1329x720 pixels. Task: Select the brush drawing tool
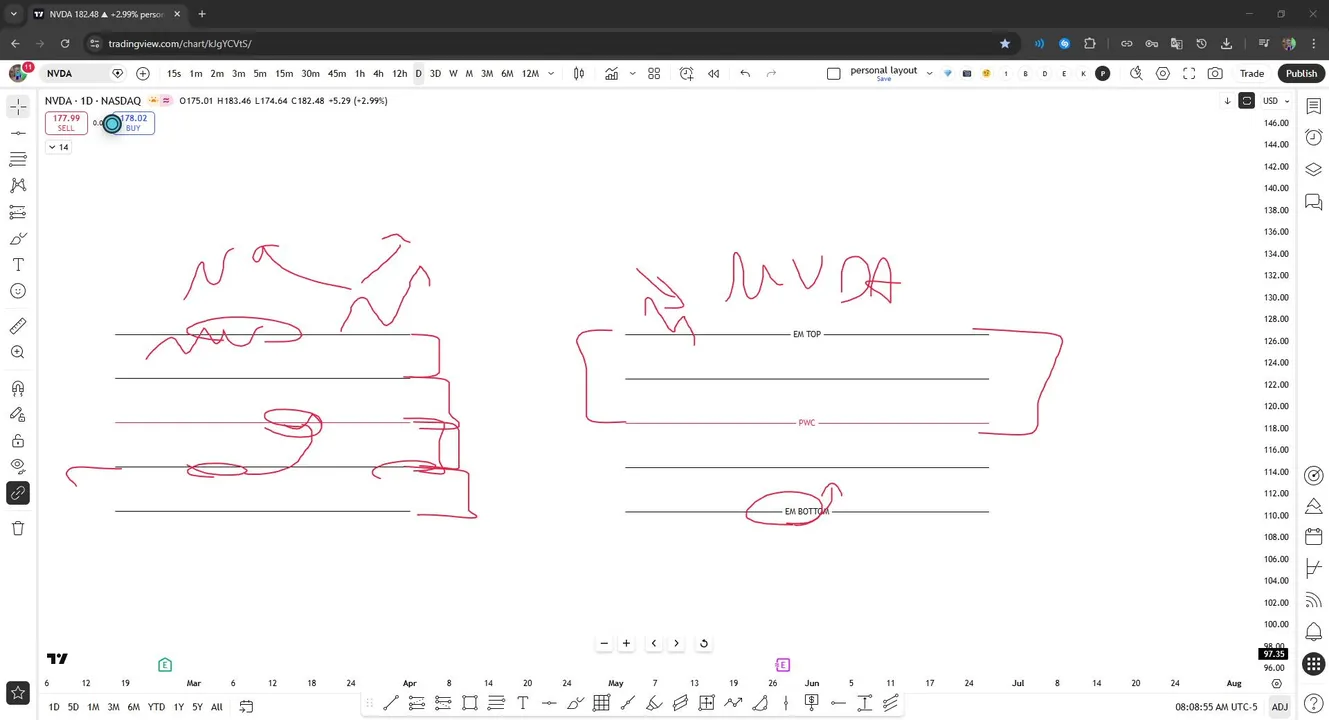18,239
